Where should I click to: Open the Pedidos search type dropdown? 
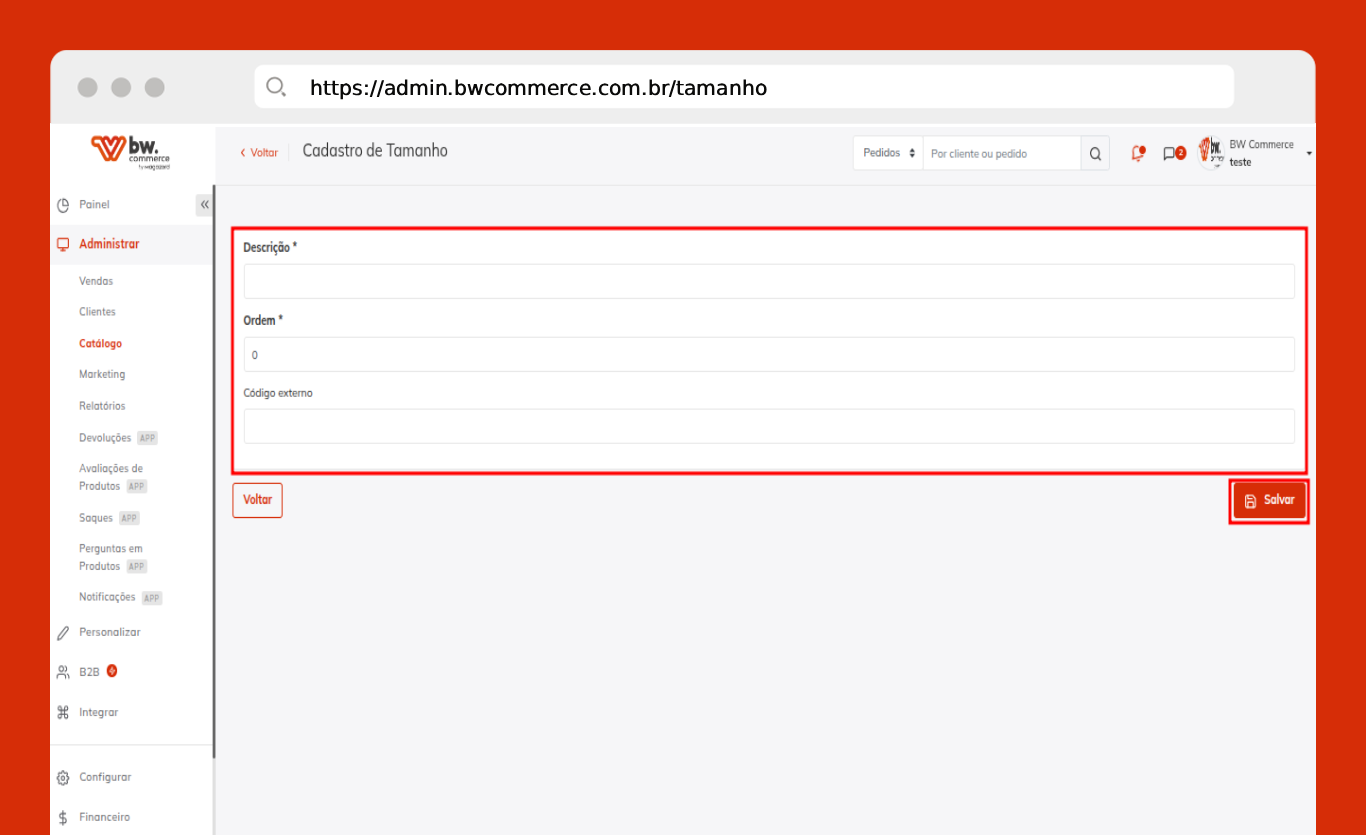click(888, 154)
